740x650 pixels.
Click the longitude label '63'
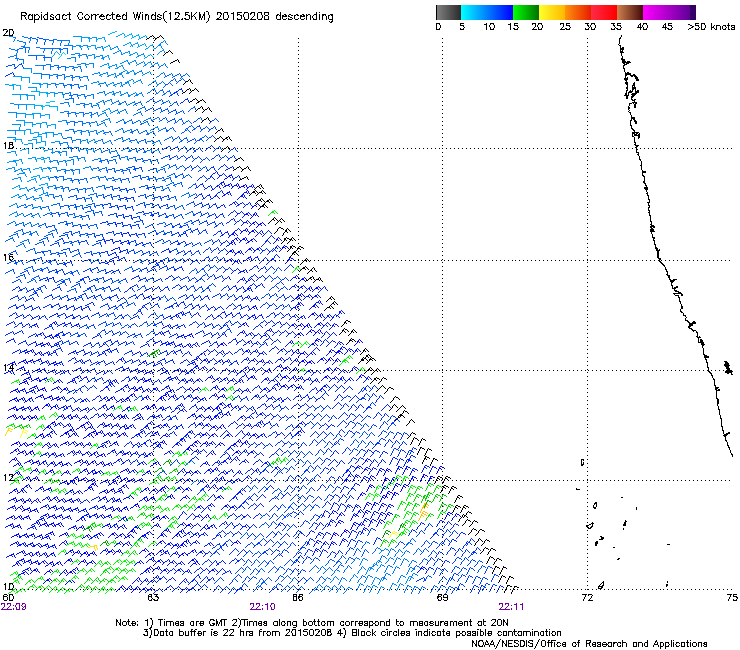click(x=153, y=598)
